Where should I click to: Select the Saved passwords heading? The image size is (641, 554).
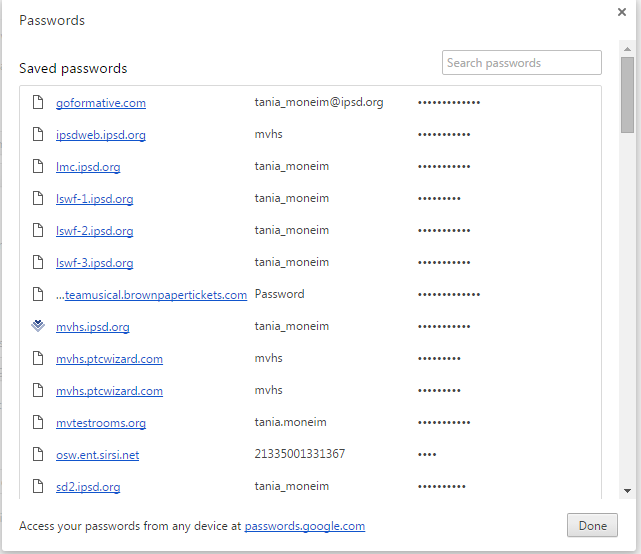pos(73,68)
